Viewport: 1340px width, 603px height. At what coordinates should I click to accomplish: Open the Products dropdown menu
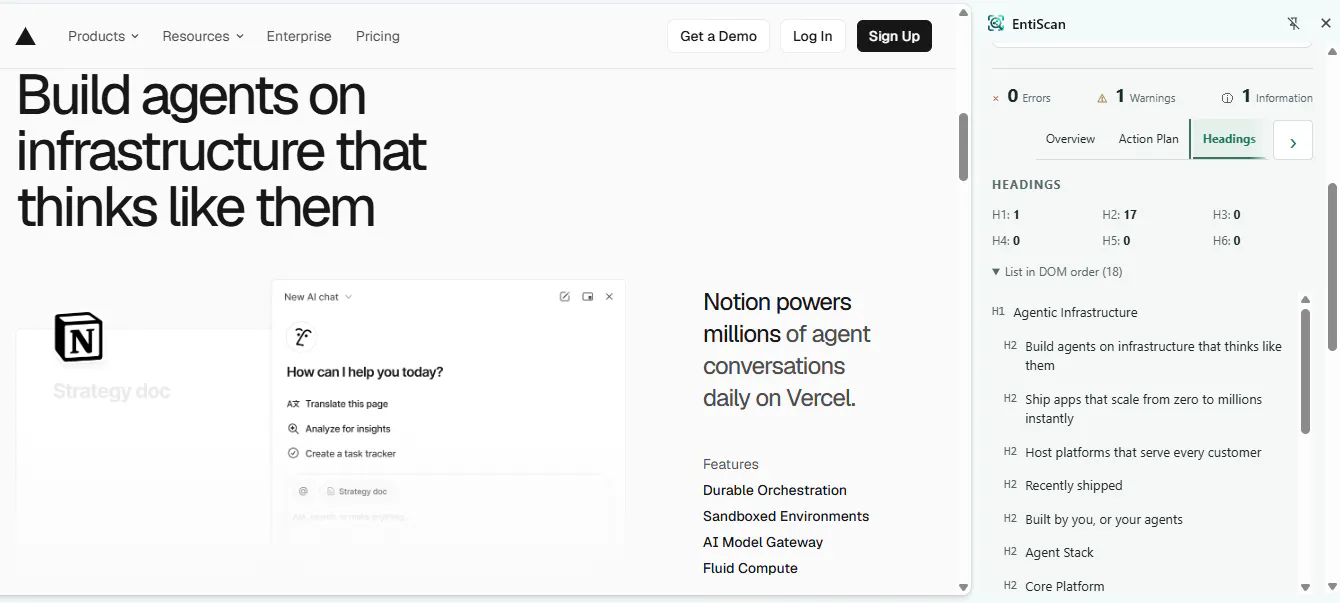(104, 36)
